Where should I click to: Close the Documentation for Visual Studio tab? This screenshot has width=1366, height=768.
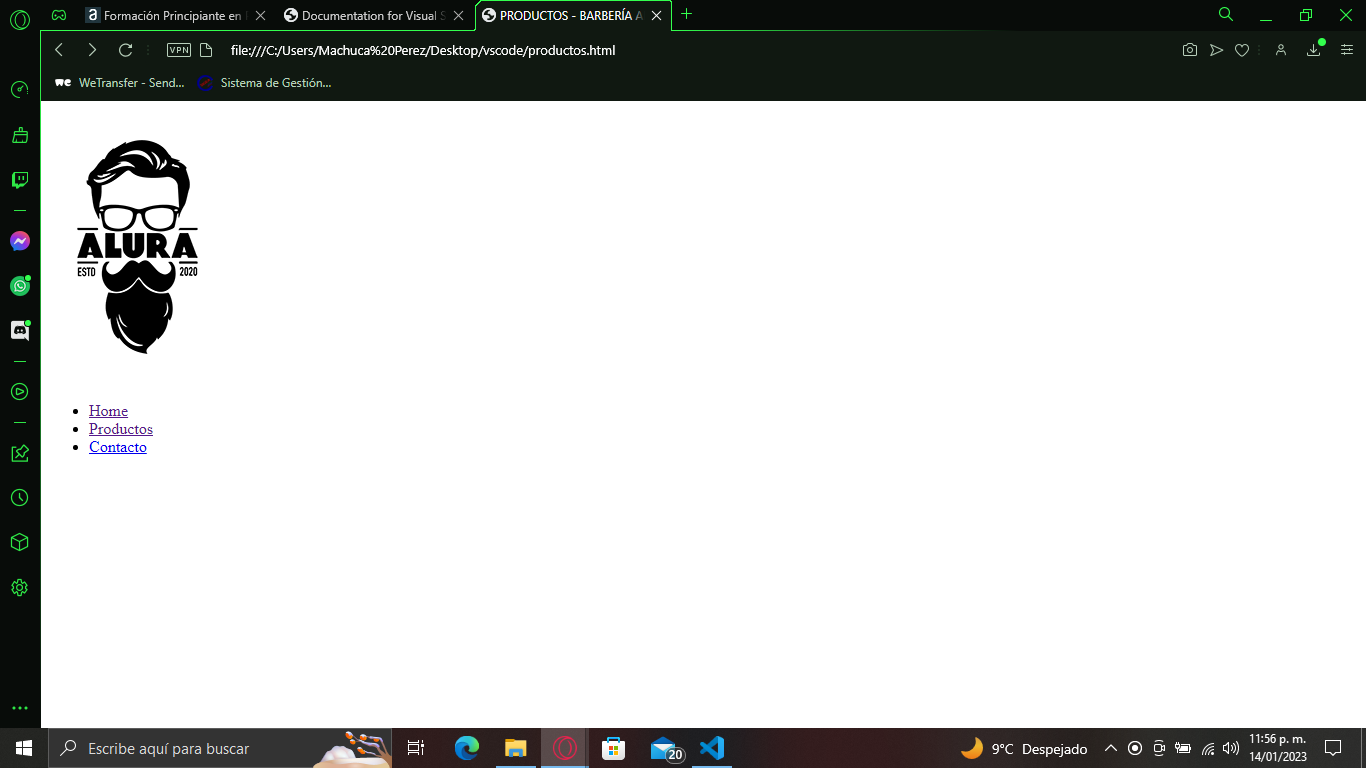(458, 15)
